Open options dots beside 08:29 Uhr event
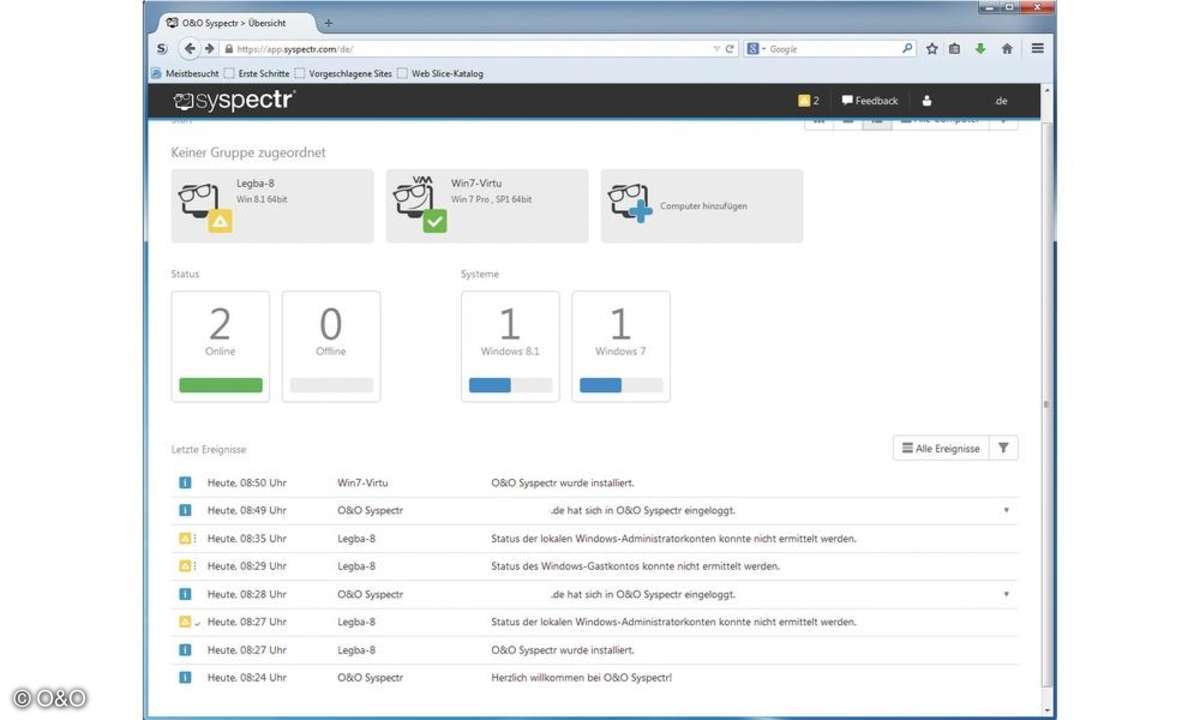Screen dimensions: 1200x720 [x=195, y=566]
